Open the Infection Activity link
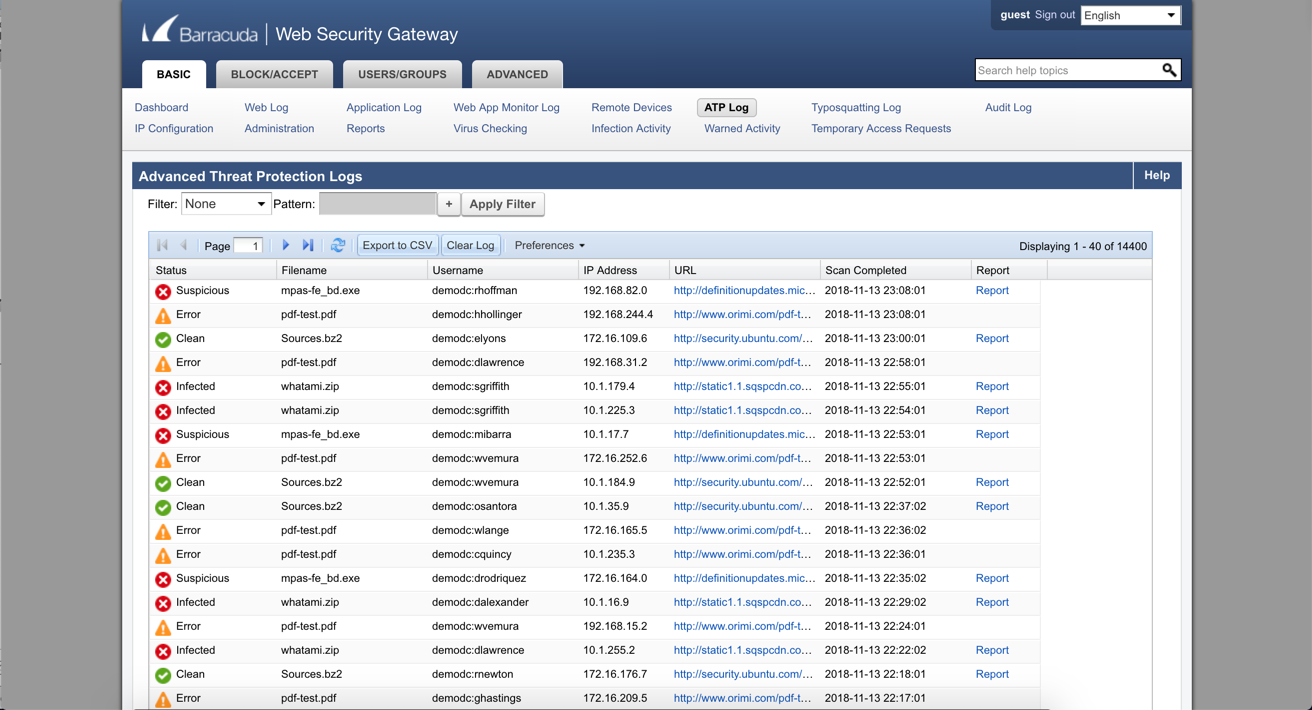This screenshot has height=710, width=1312. click(630, 128)
